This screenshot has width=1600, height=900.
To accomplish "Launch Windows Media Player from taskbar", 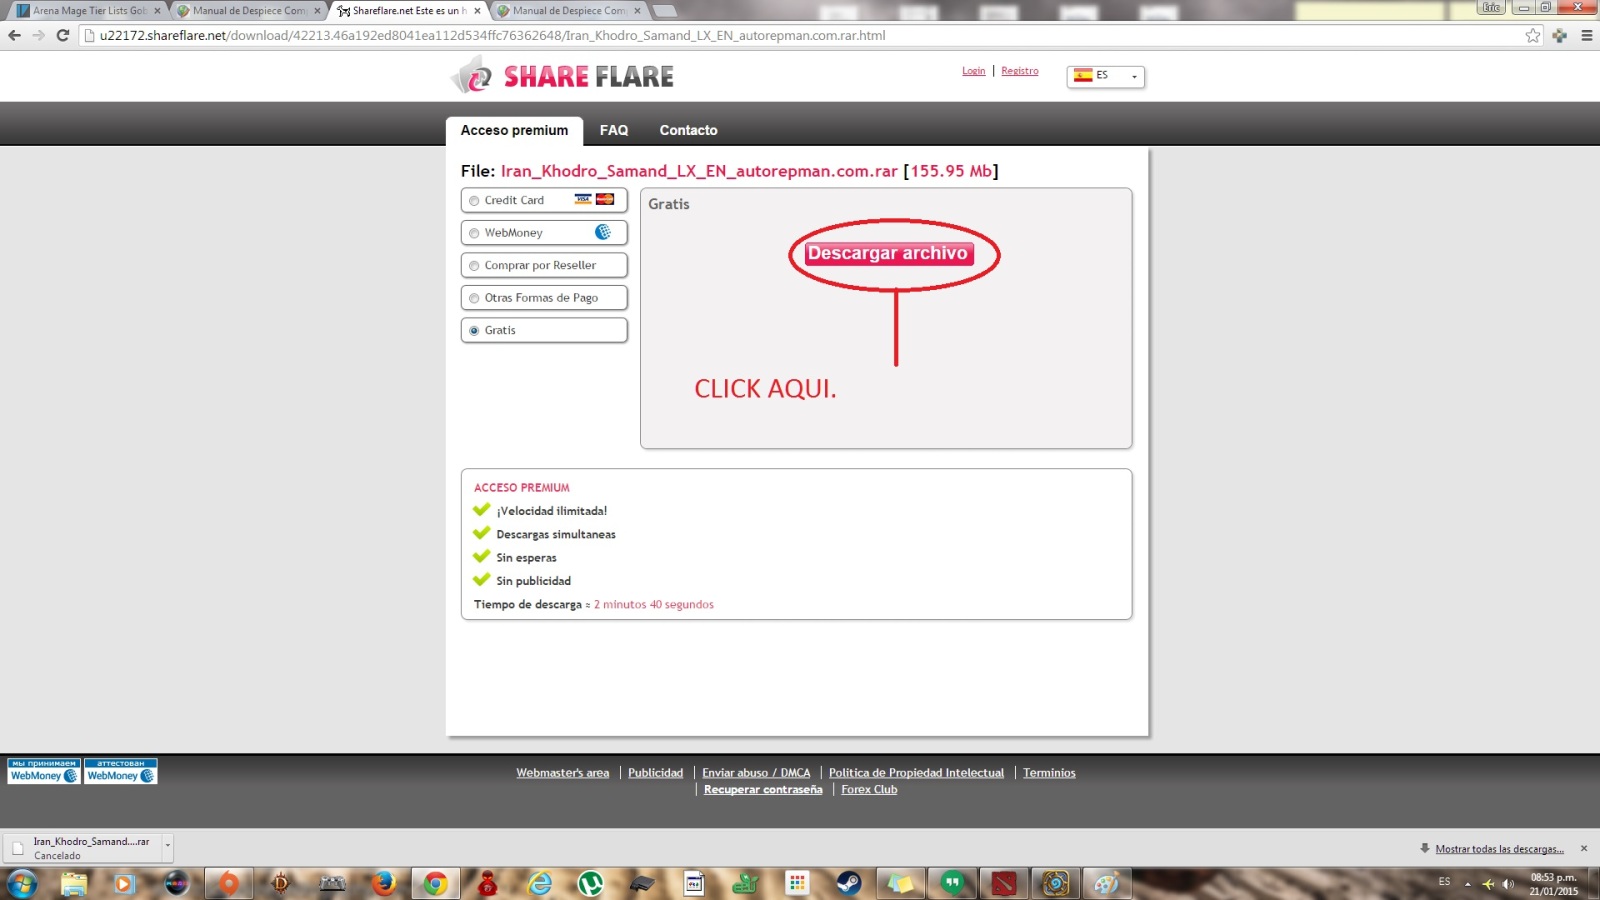I will click(124, 883).
